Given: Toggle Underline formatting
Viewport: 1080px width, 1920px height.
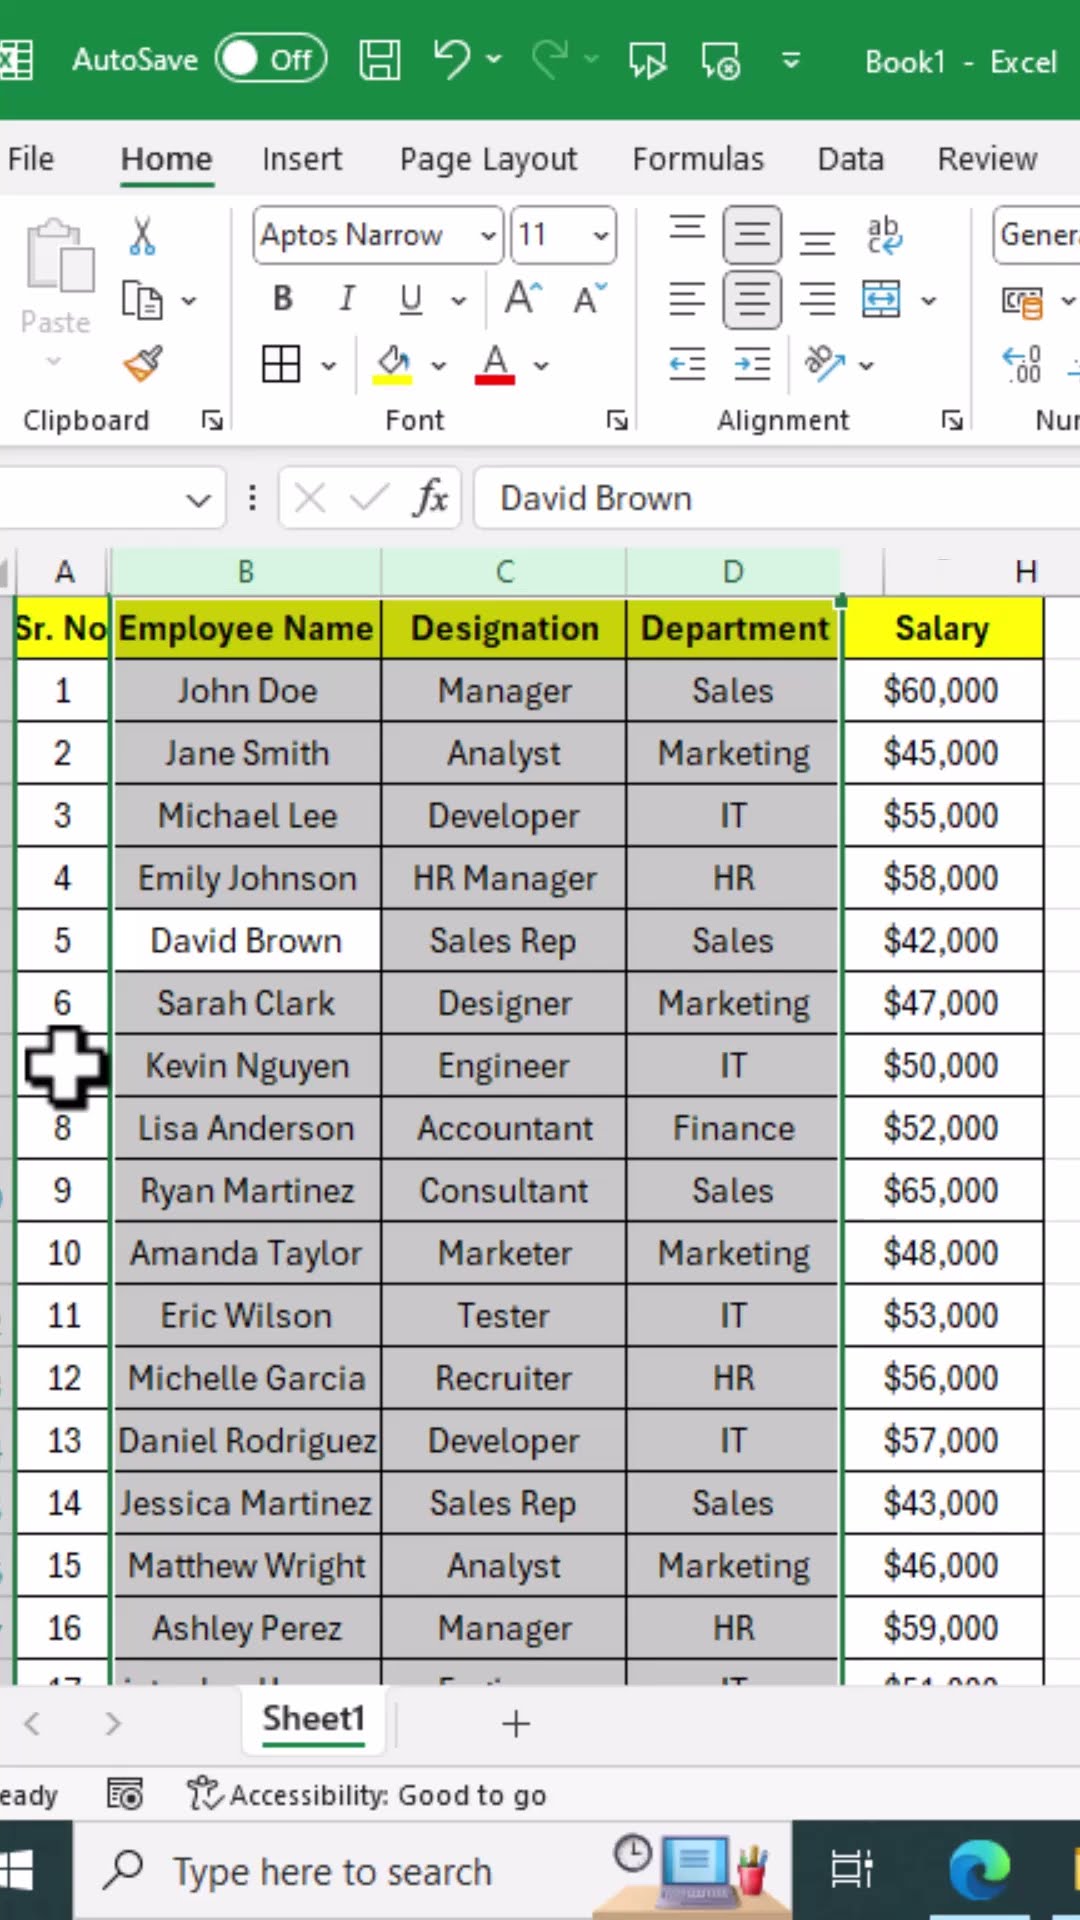Looking at the screenshot, I should (x=411, y=299).
